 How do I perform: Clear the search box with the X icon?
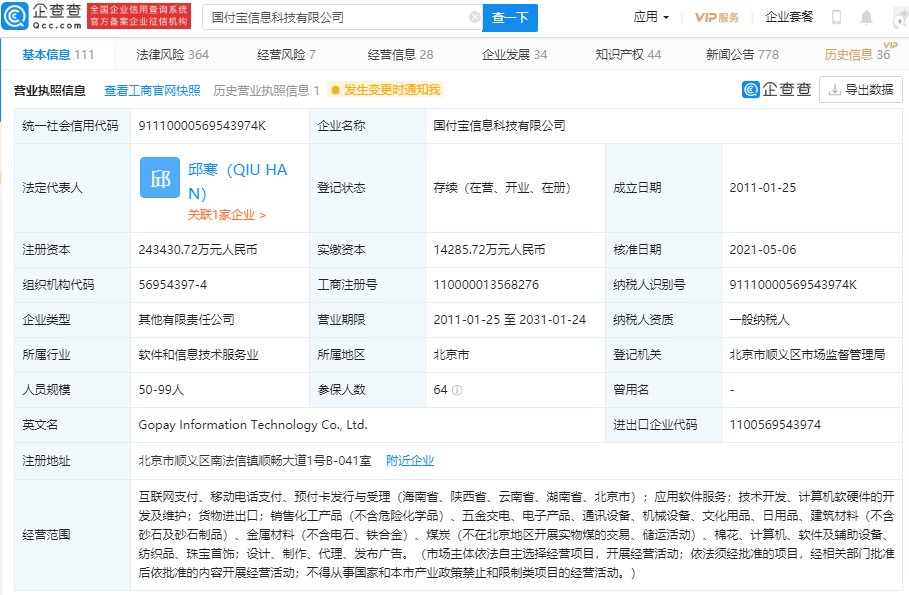pos(474,17)
